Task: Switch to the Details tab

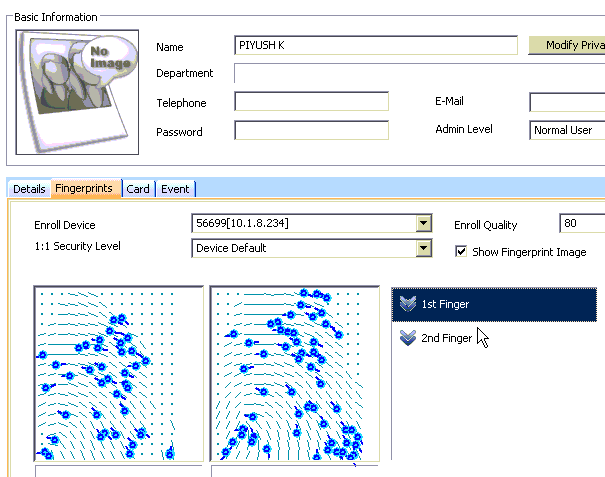Action: [x=29, y=189]
